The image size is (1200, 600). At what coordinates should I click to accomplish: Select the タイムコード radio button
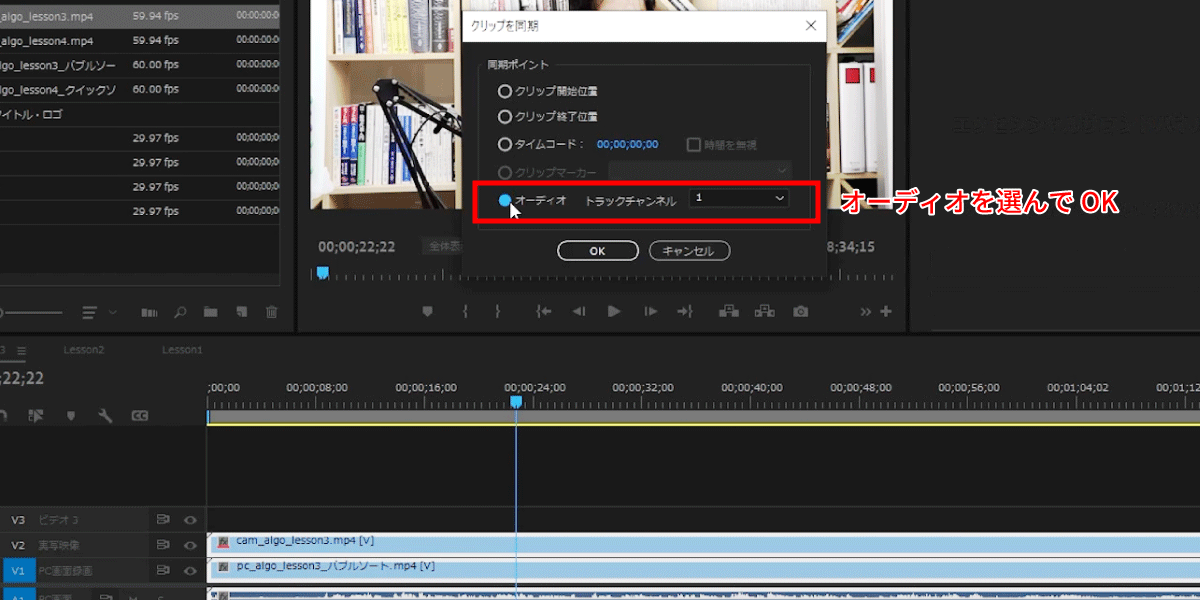[505, 144]
